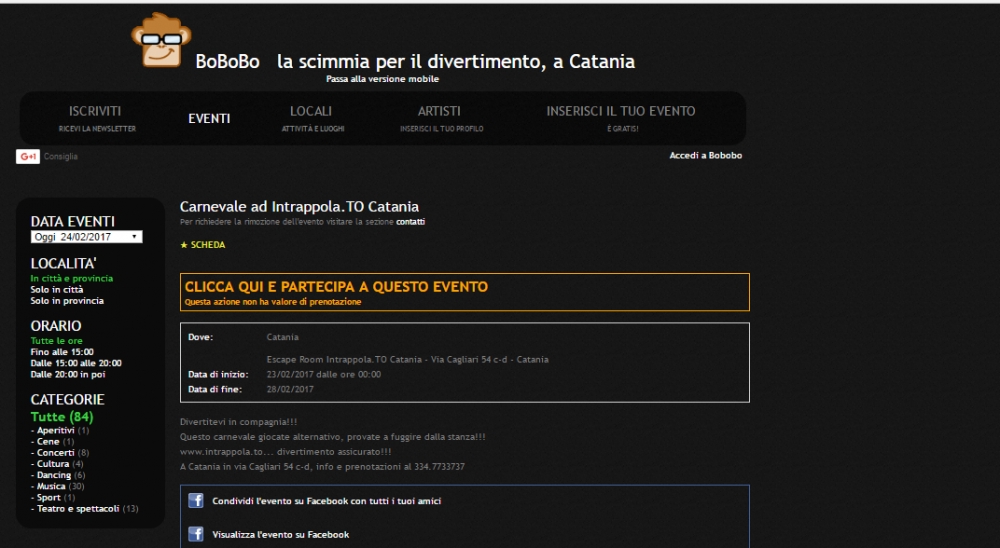Click the BoBoBo monkey logo
The height and width of the screenshot is (548, 1000).
coord(161,41)
